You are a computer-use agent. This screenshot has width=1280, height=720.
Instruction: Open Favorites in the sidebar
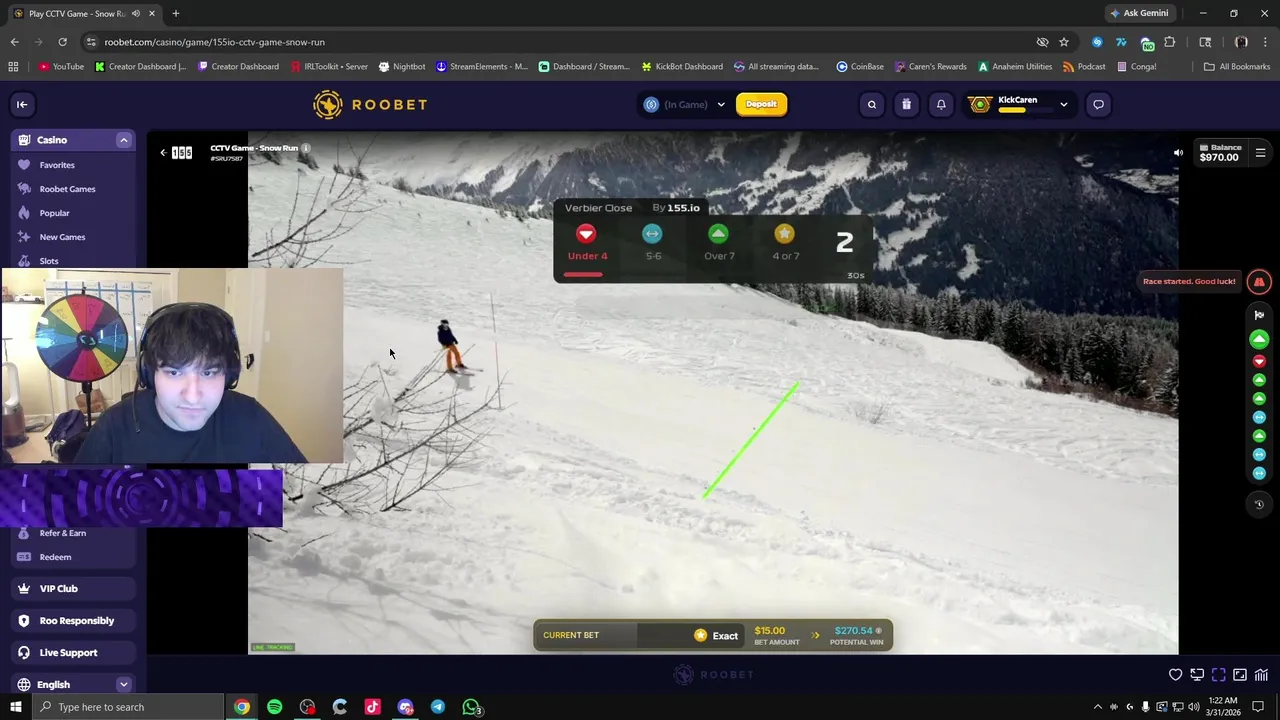(57, 165)
